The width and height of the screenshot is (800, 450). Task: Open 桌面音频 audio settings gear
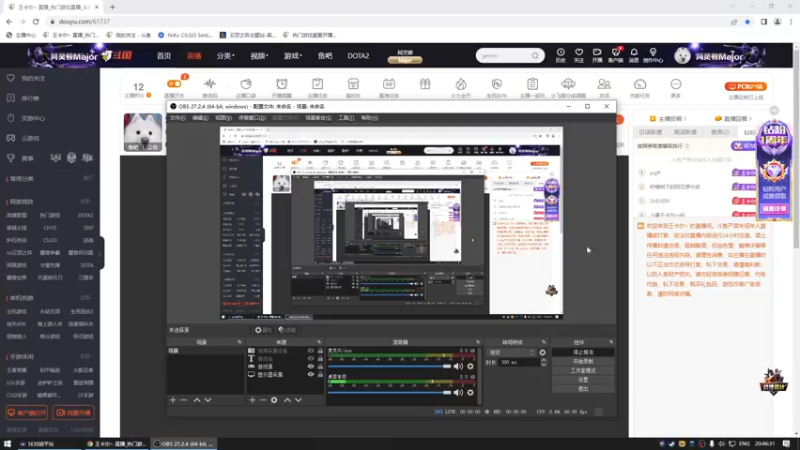pyautogui.click(x=470, y=392)
